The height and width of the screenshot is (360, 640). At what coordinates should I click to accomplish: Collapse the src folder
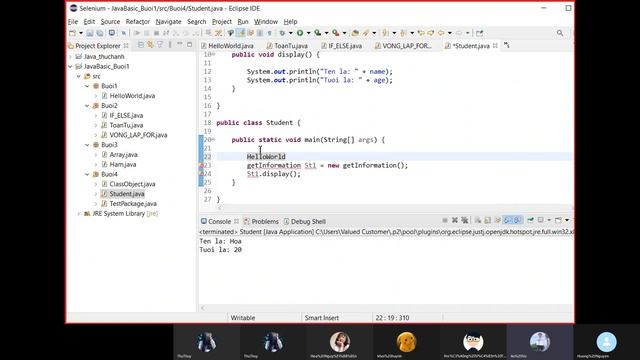79,76
